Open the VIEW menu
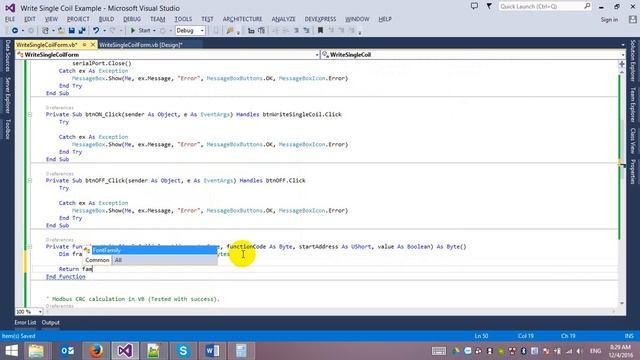Viewport: 640px width, 360px height. click(x=51, y=19)
